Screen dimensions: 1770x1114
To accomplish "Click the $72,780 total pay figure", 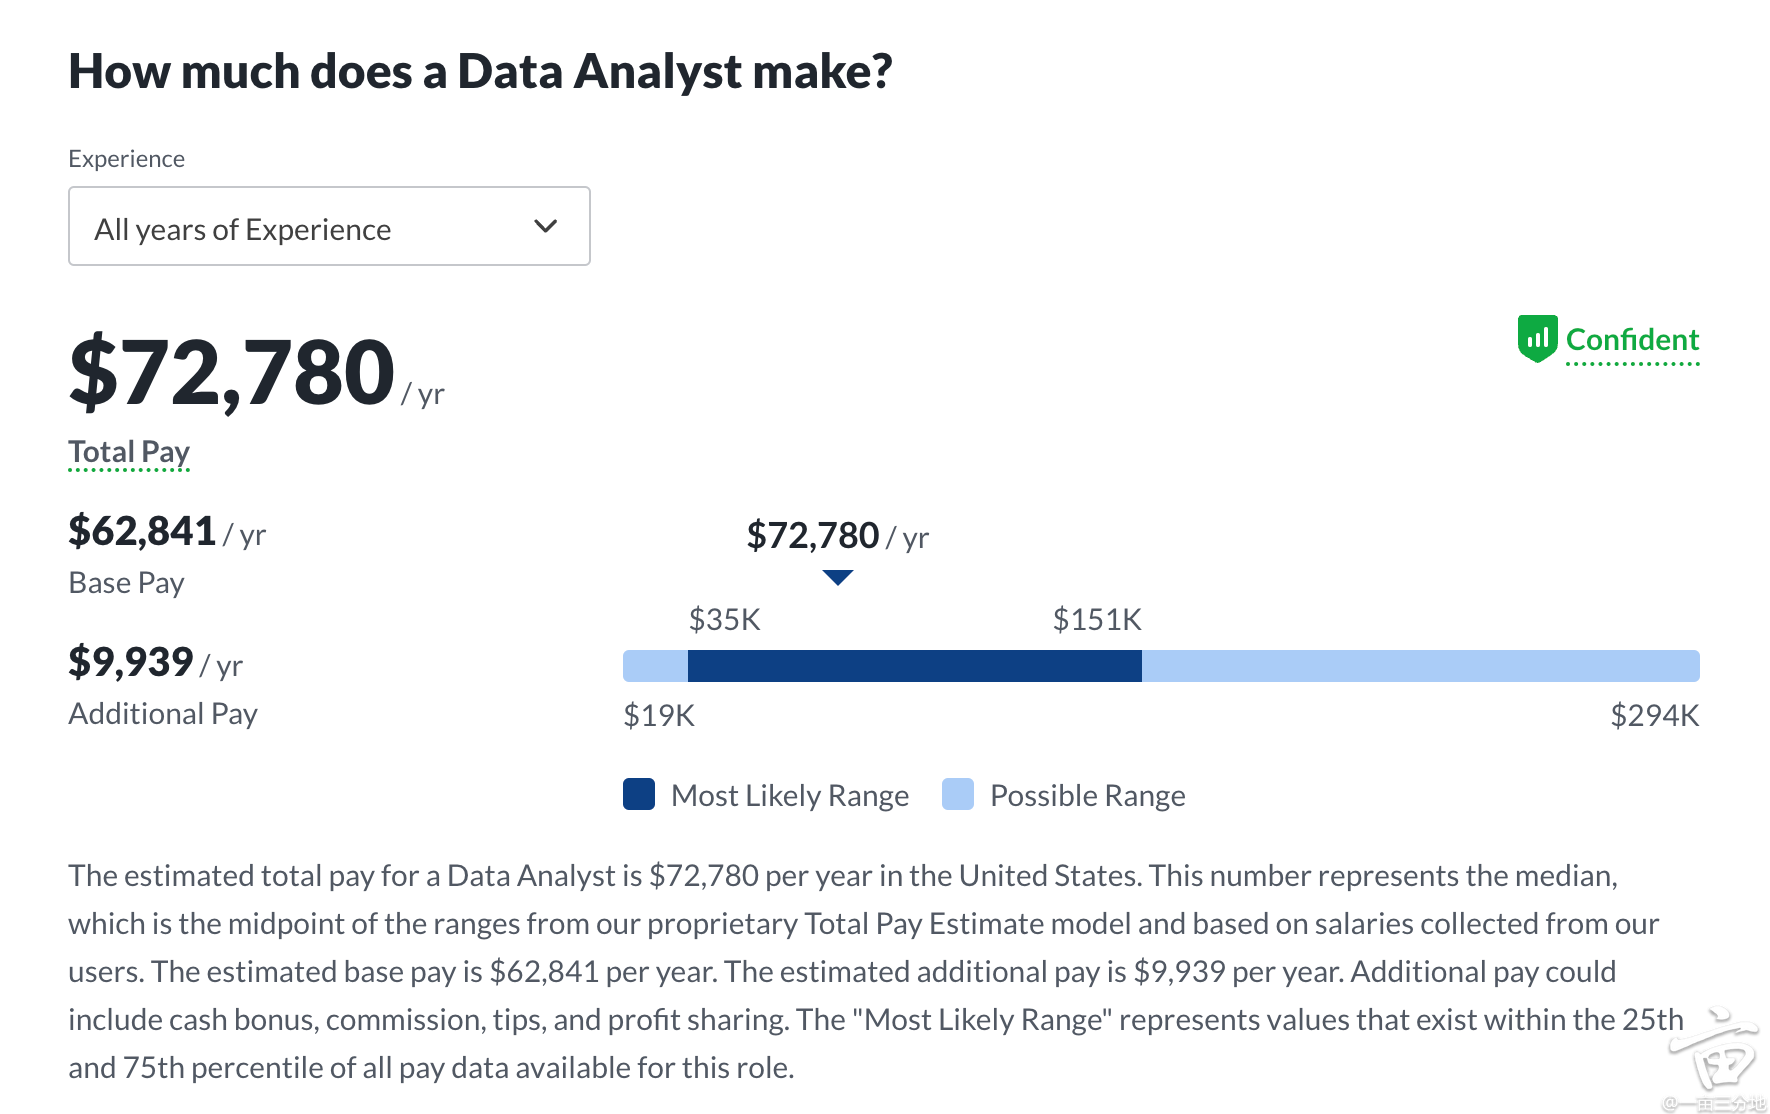I will (x=232, y=372).
